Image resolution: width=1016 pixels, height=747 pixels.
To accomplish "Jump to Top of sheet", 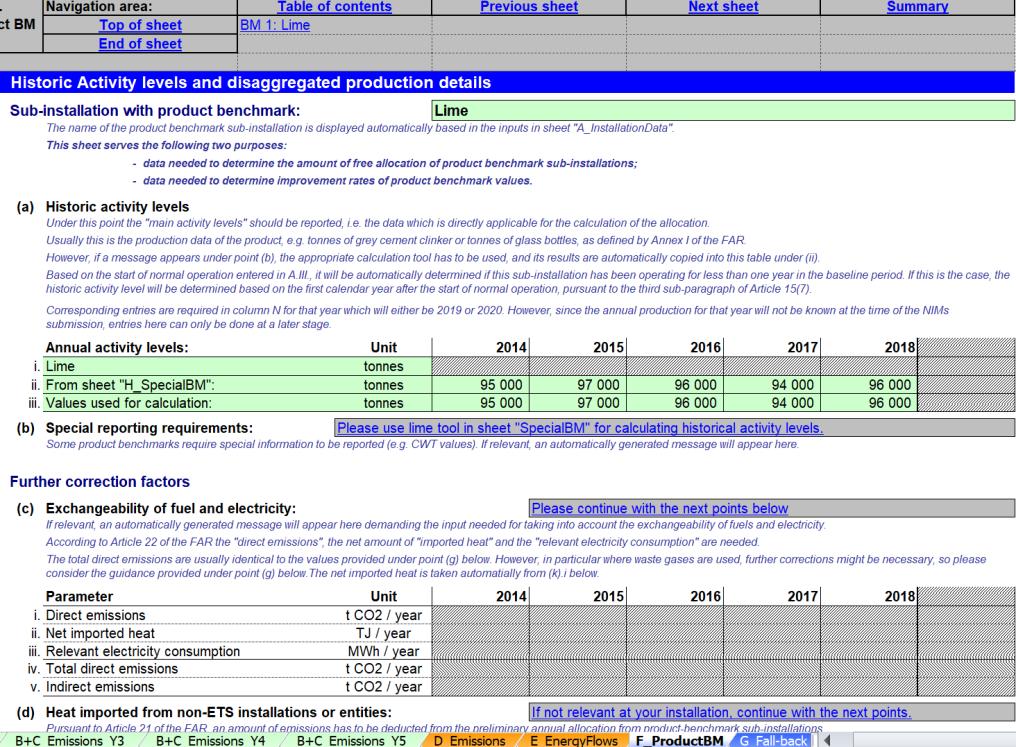I will pyautogui.click(x=140, y=25).
